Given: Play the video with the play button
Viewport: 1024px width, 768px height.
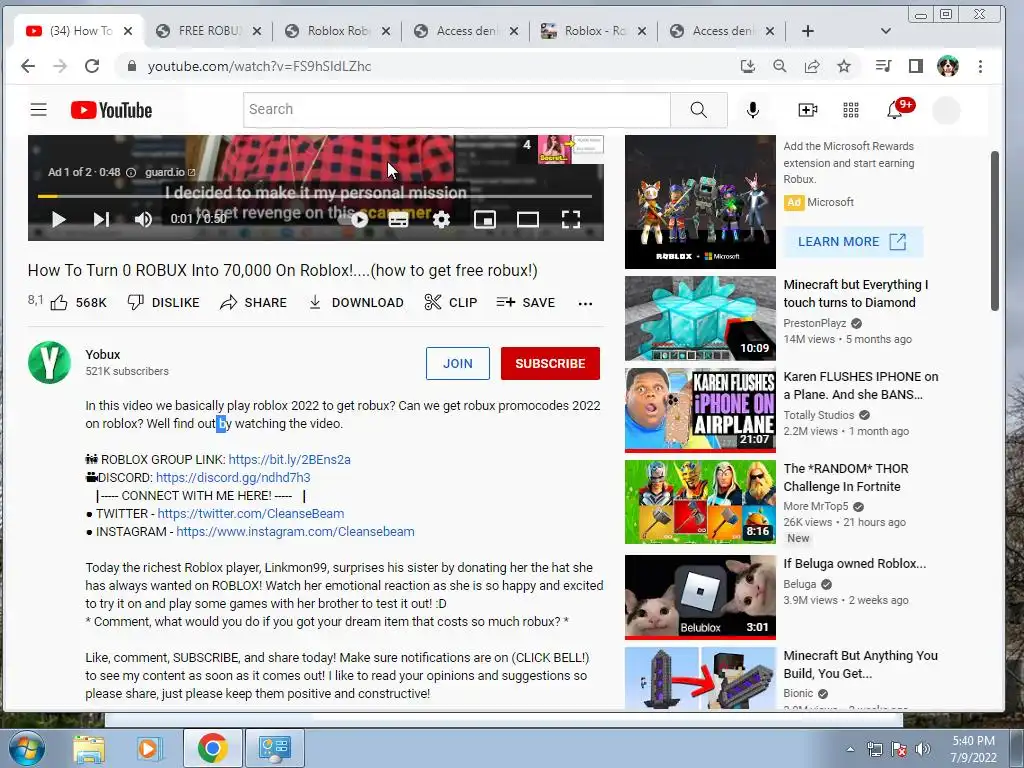Looking at the screenshot, I should point(58,219).
